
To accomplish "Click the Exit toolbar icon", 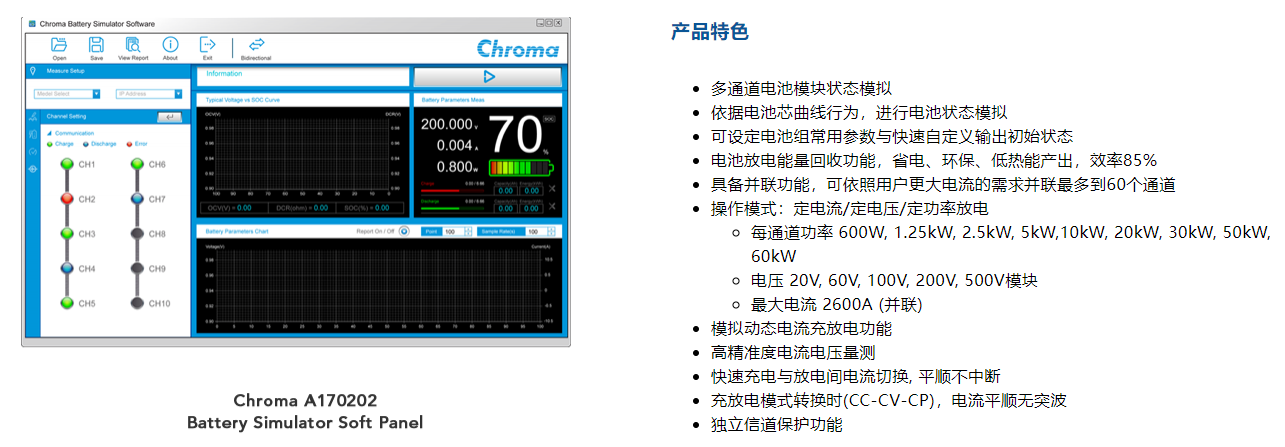I will coord(207,44).
